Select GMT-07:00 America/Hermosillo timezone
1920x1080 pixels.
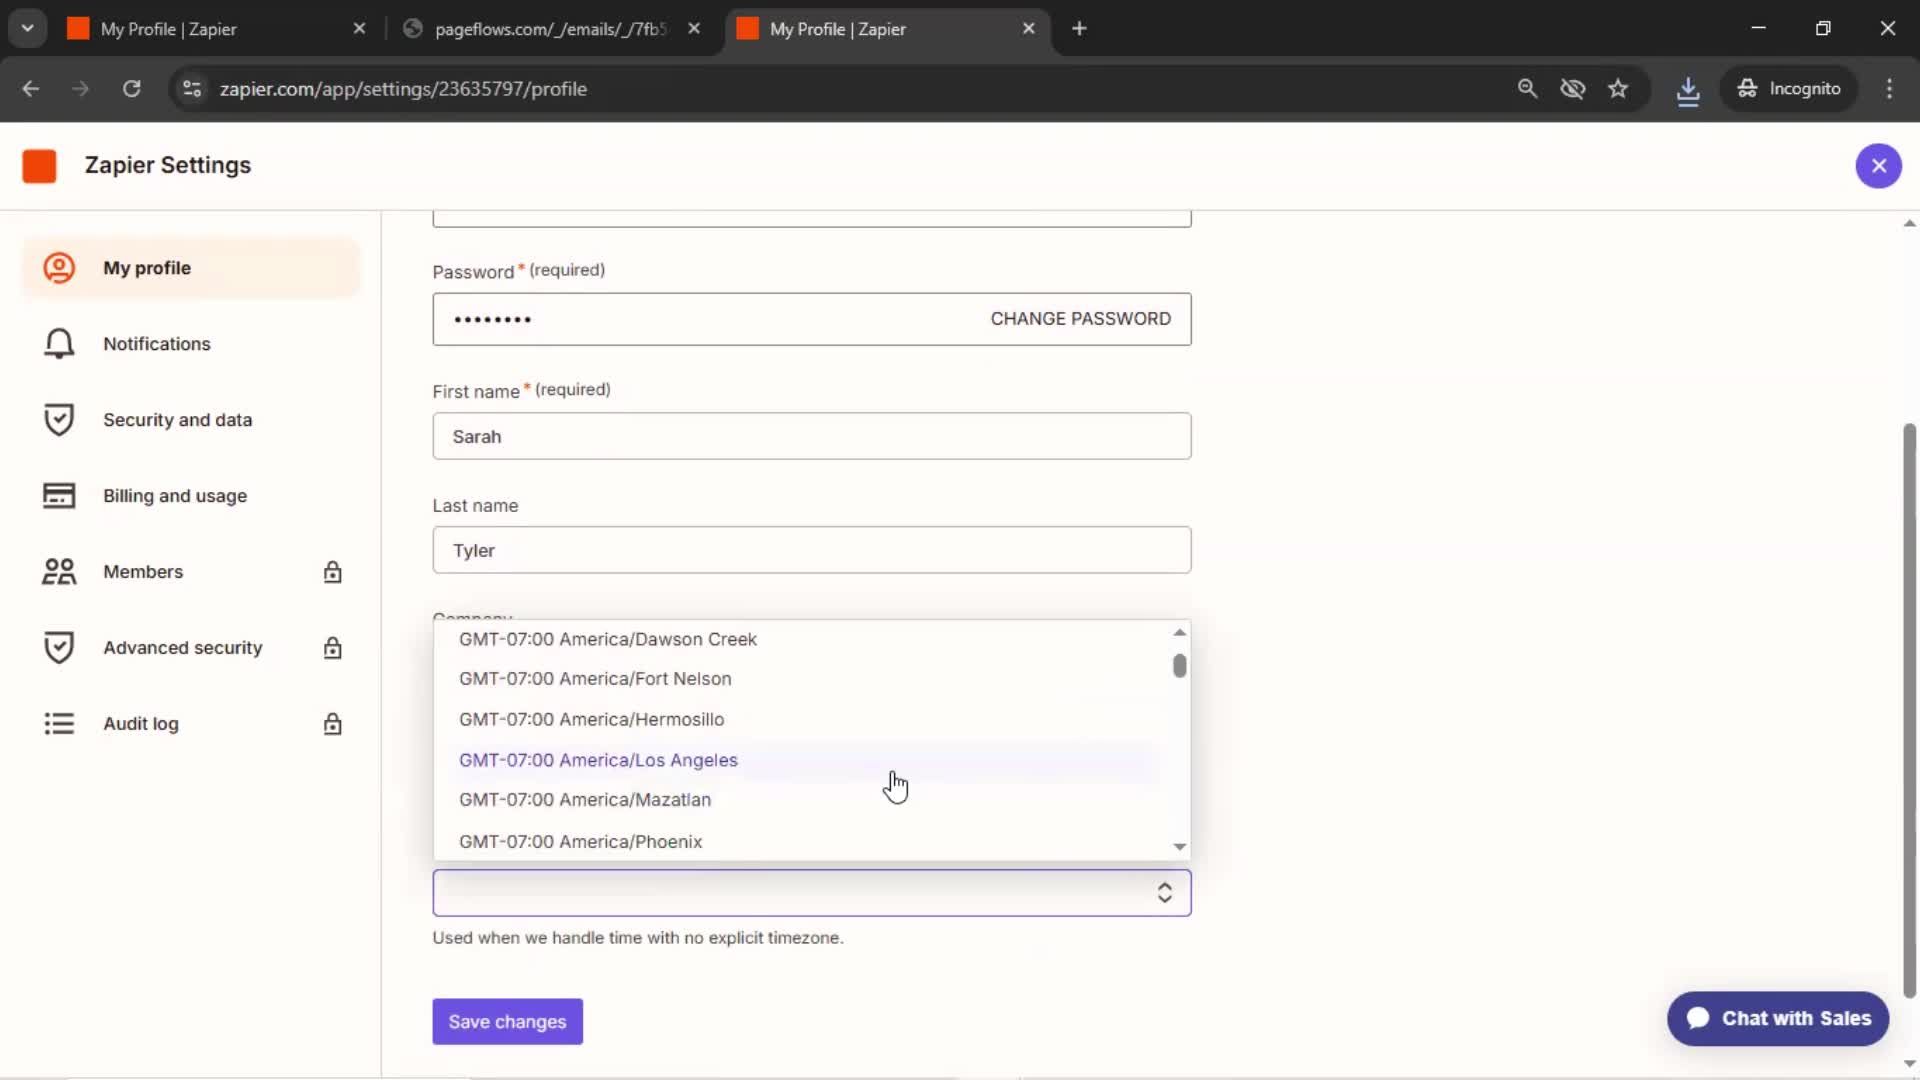(802, 720)
